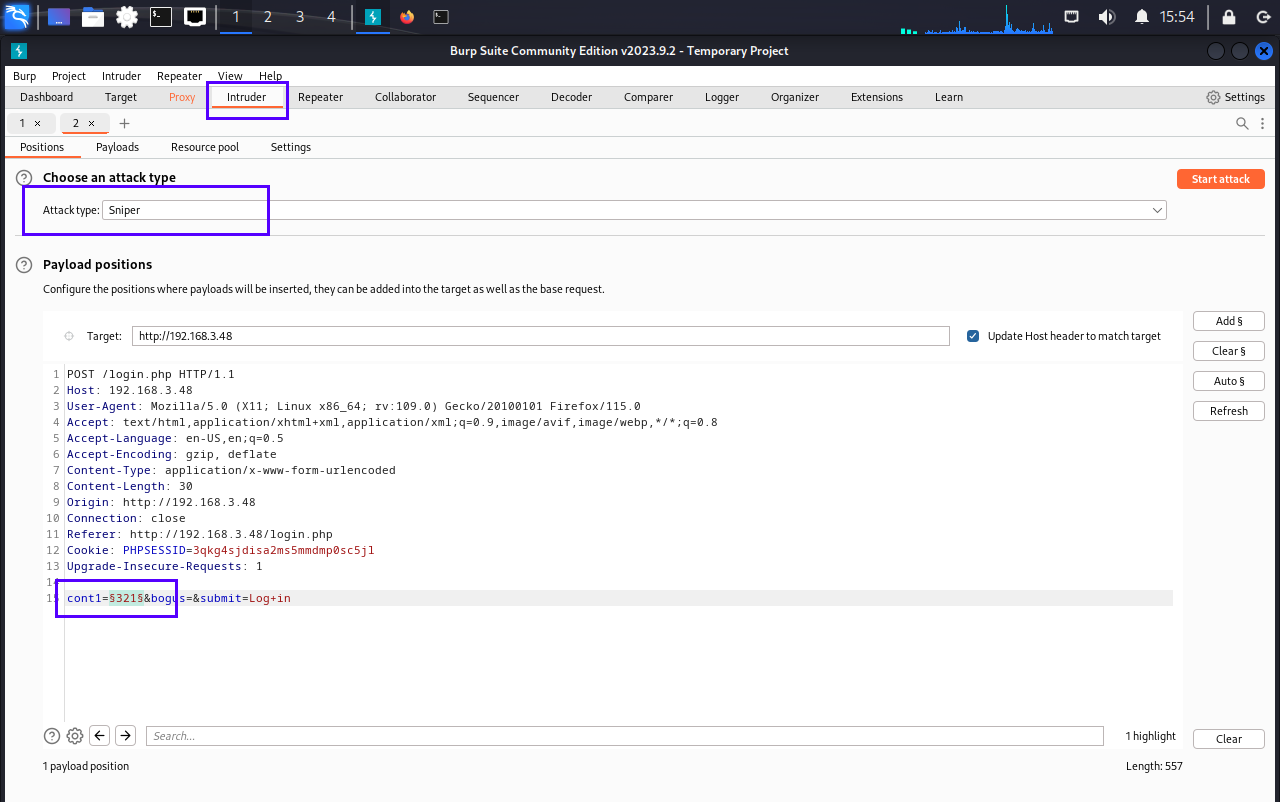Click into the request Search field
The image size is (1280, 802).
tap(625, 736)
